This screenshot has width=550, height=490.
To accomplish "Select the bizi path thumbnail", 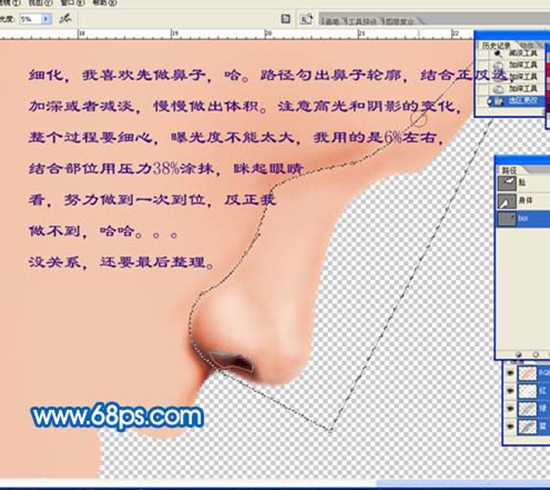I will (507, 219).
